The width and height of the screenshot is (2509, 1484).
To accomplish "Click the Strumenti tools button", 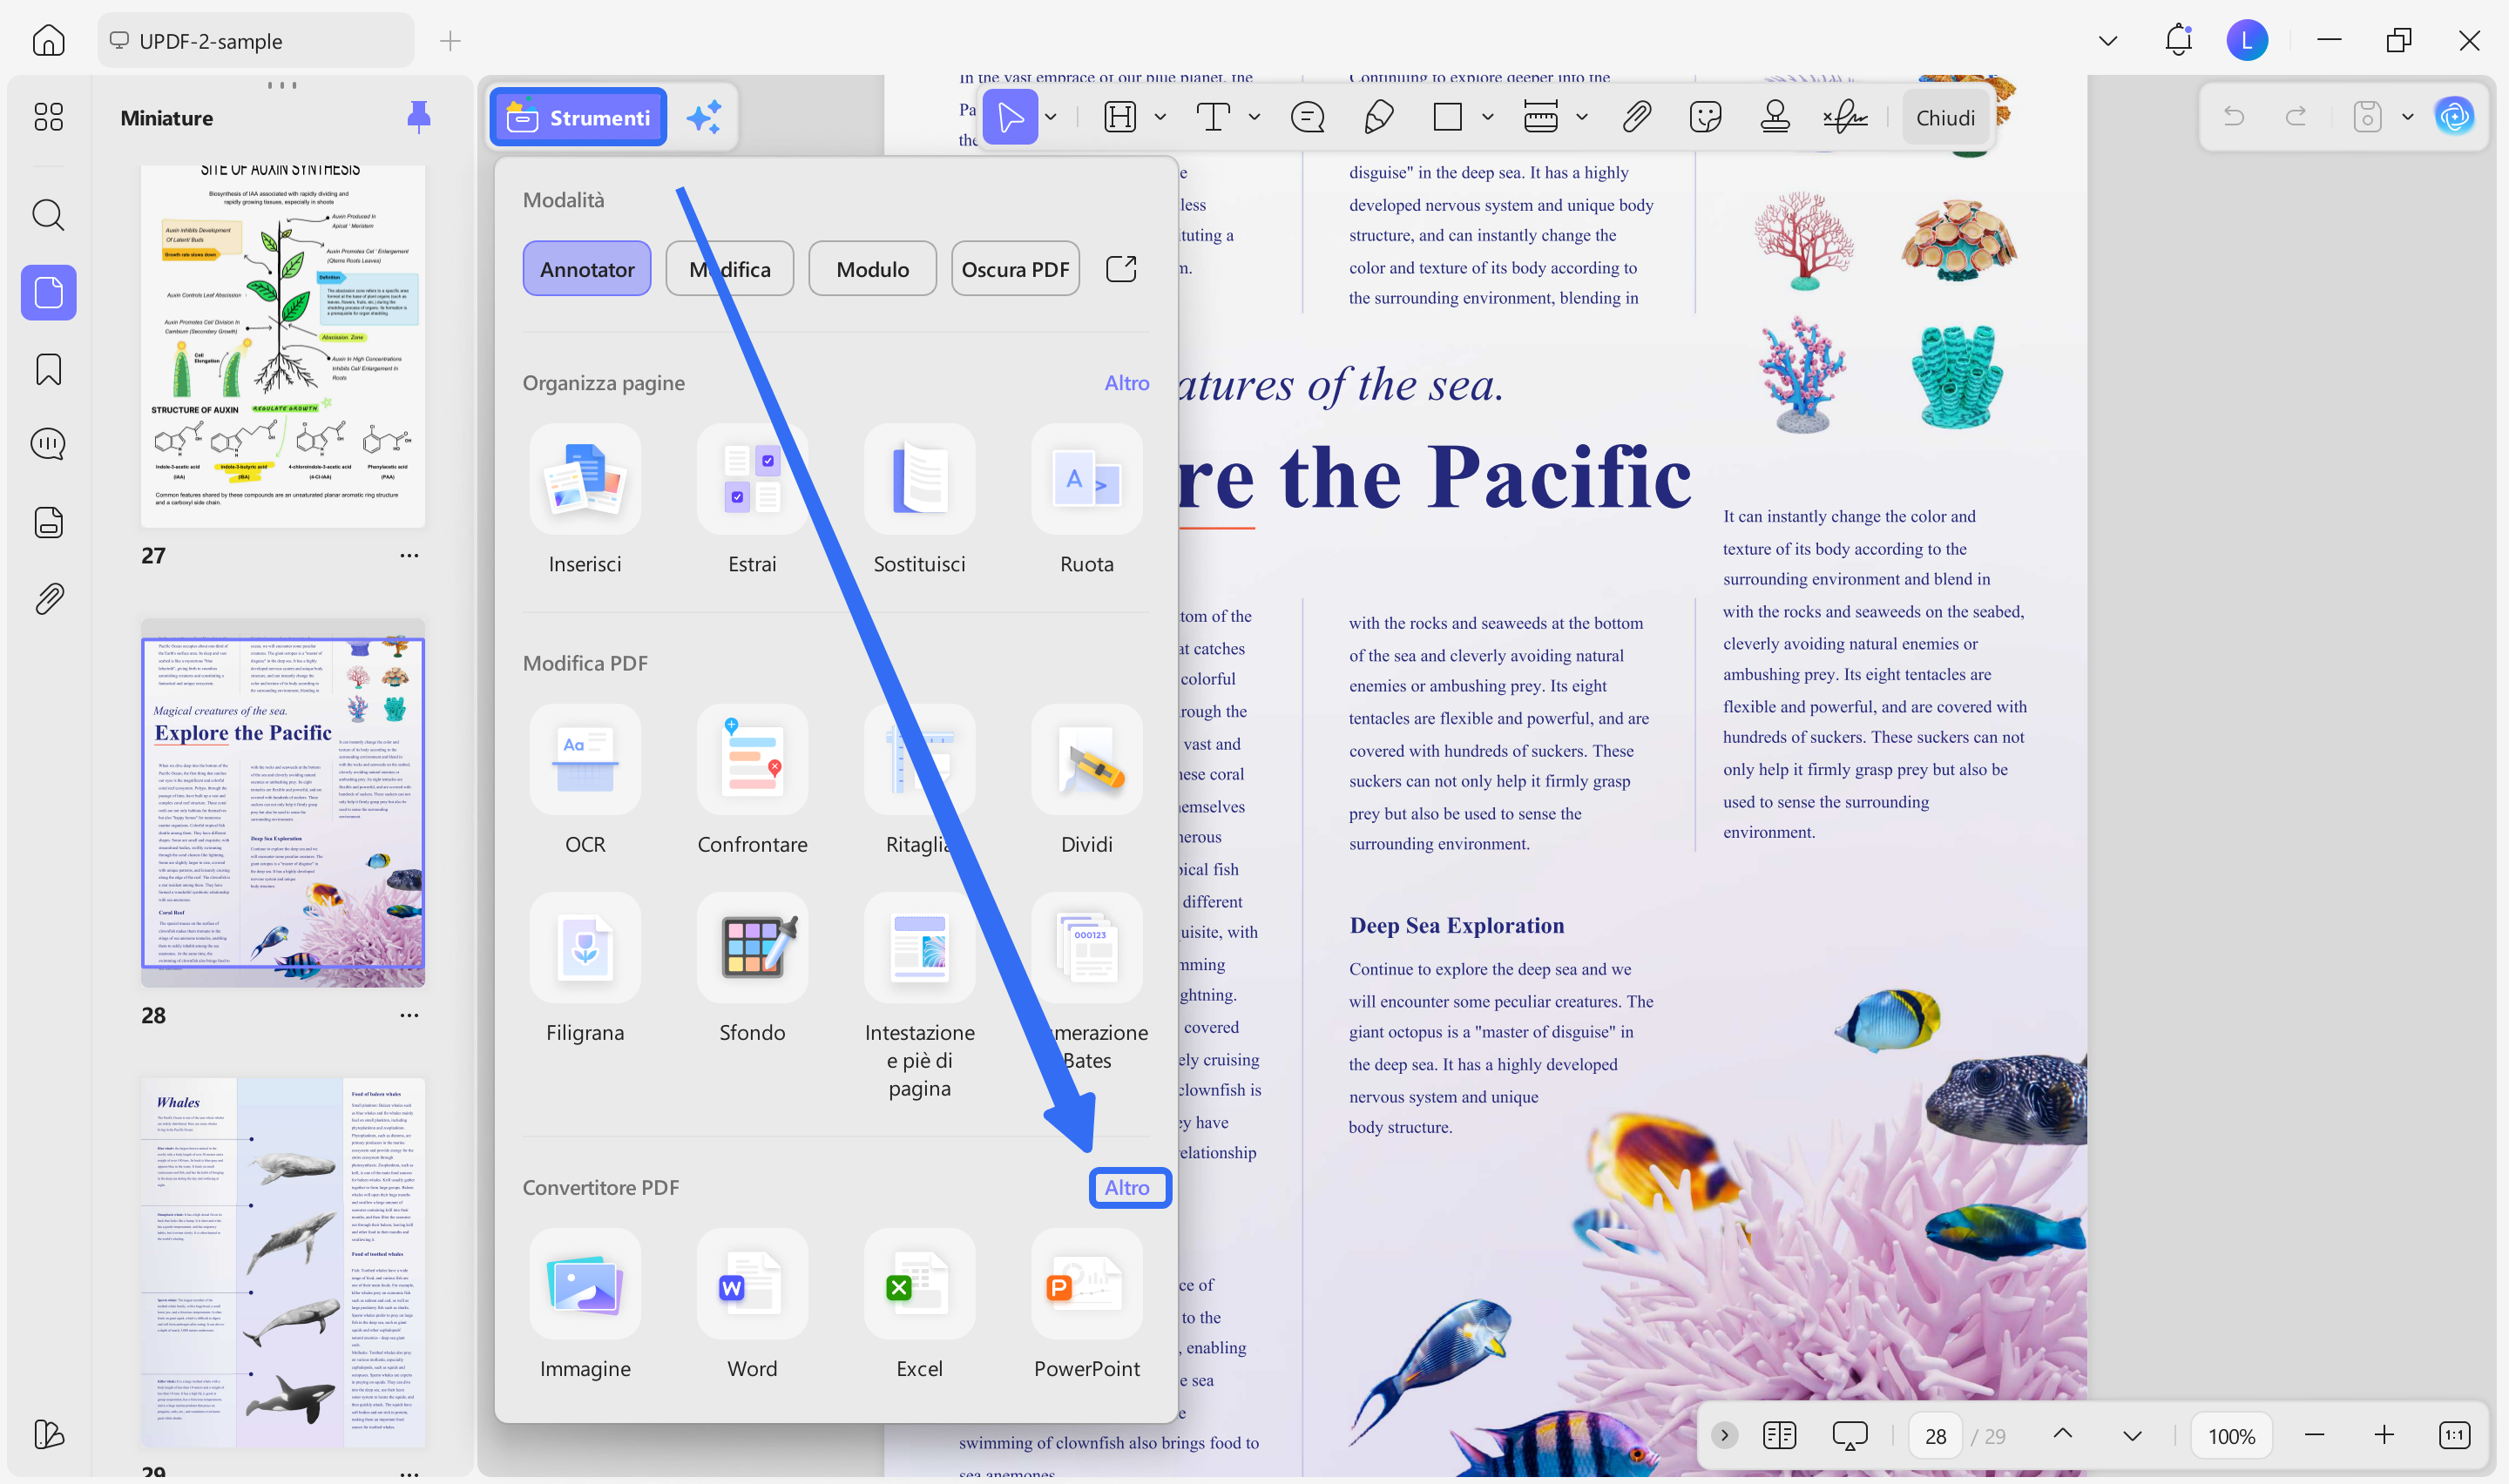I will pyautogui.click(x=578, y=117).
